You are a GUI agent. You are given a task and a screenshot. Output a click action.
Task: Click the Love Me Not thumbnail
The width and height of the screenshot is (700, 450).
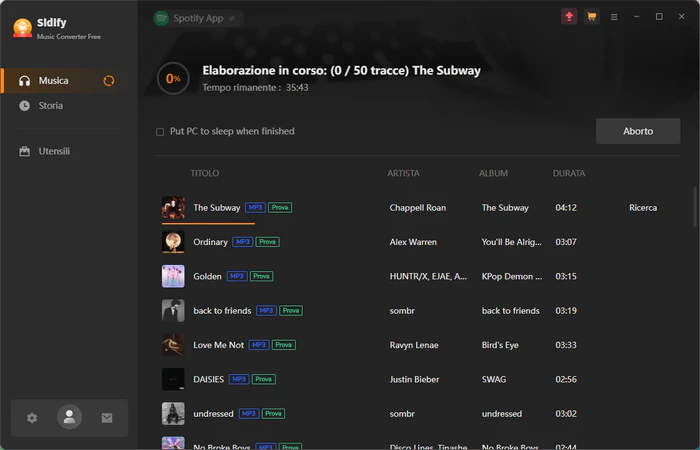[x=173, y=345]
